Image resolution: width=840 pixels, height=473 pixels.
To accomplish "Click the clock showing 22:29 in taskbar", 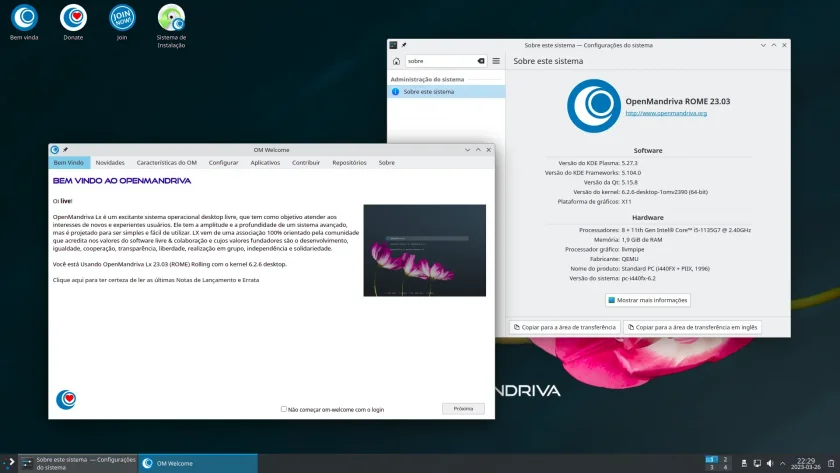I will pyautogui.click(x=806, y=463).
